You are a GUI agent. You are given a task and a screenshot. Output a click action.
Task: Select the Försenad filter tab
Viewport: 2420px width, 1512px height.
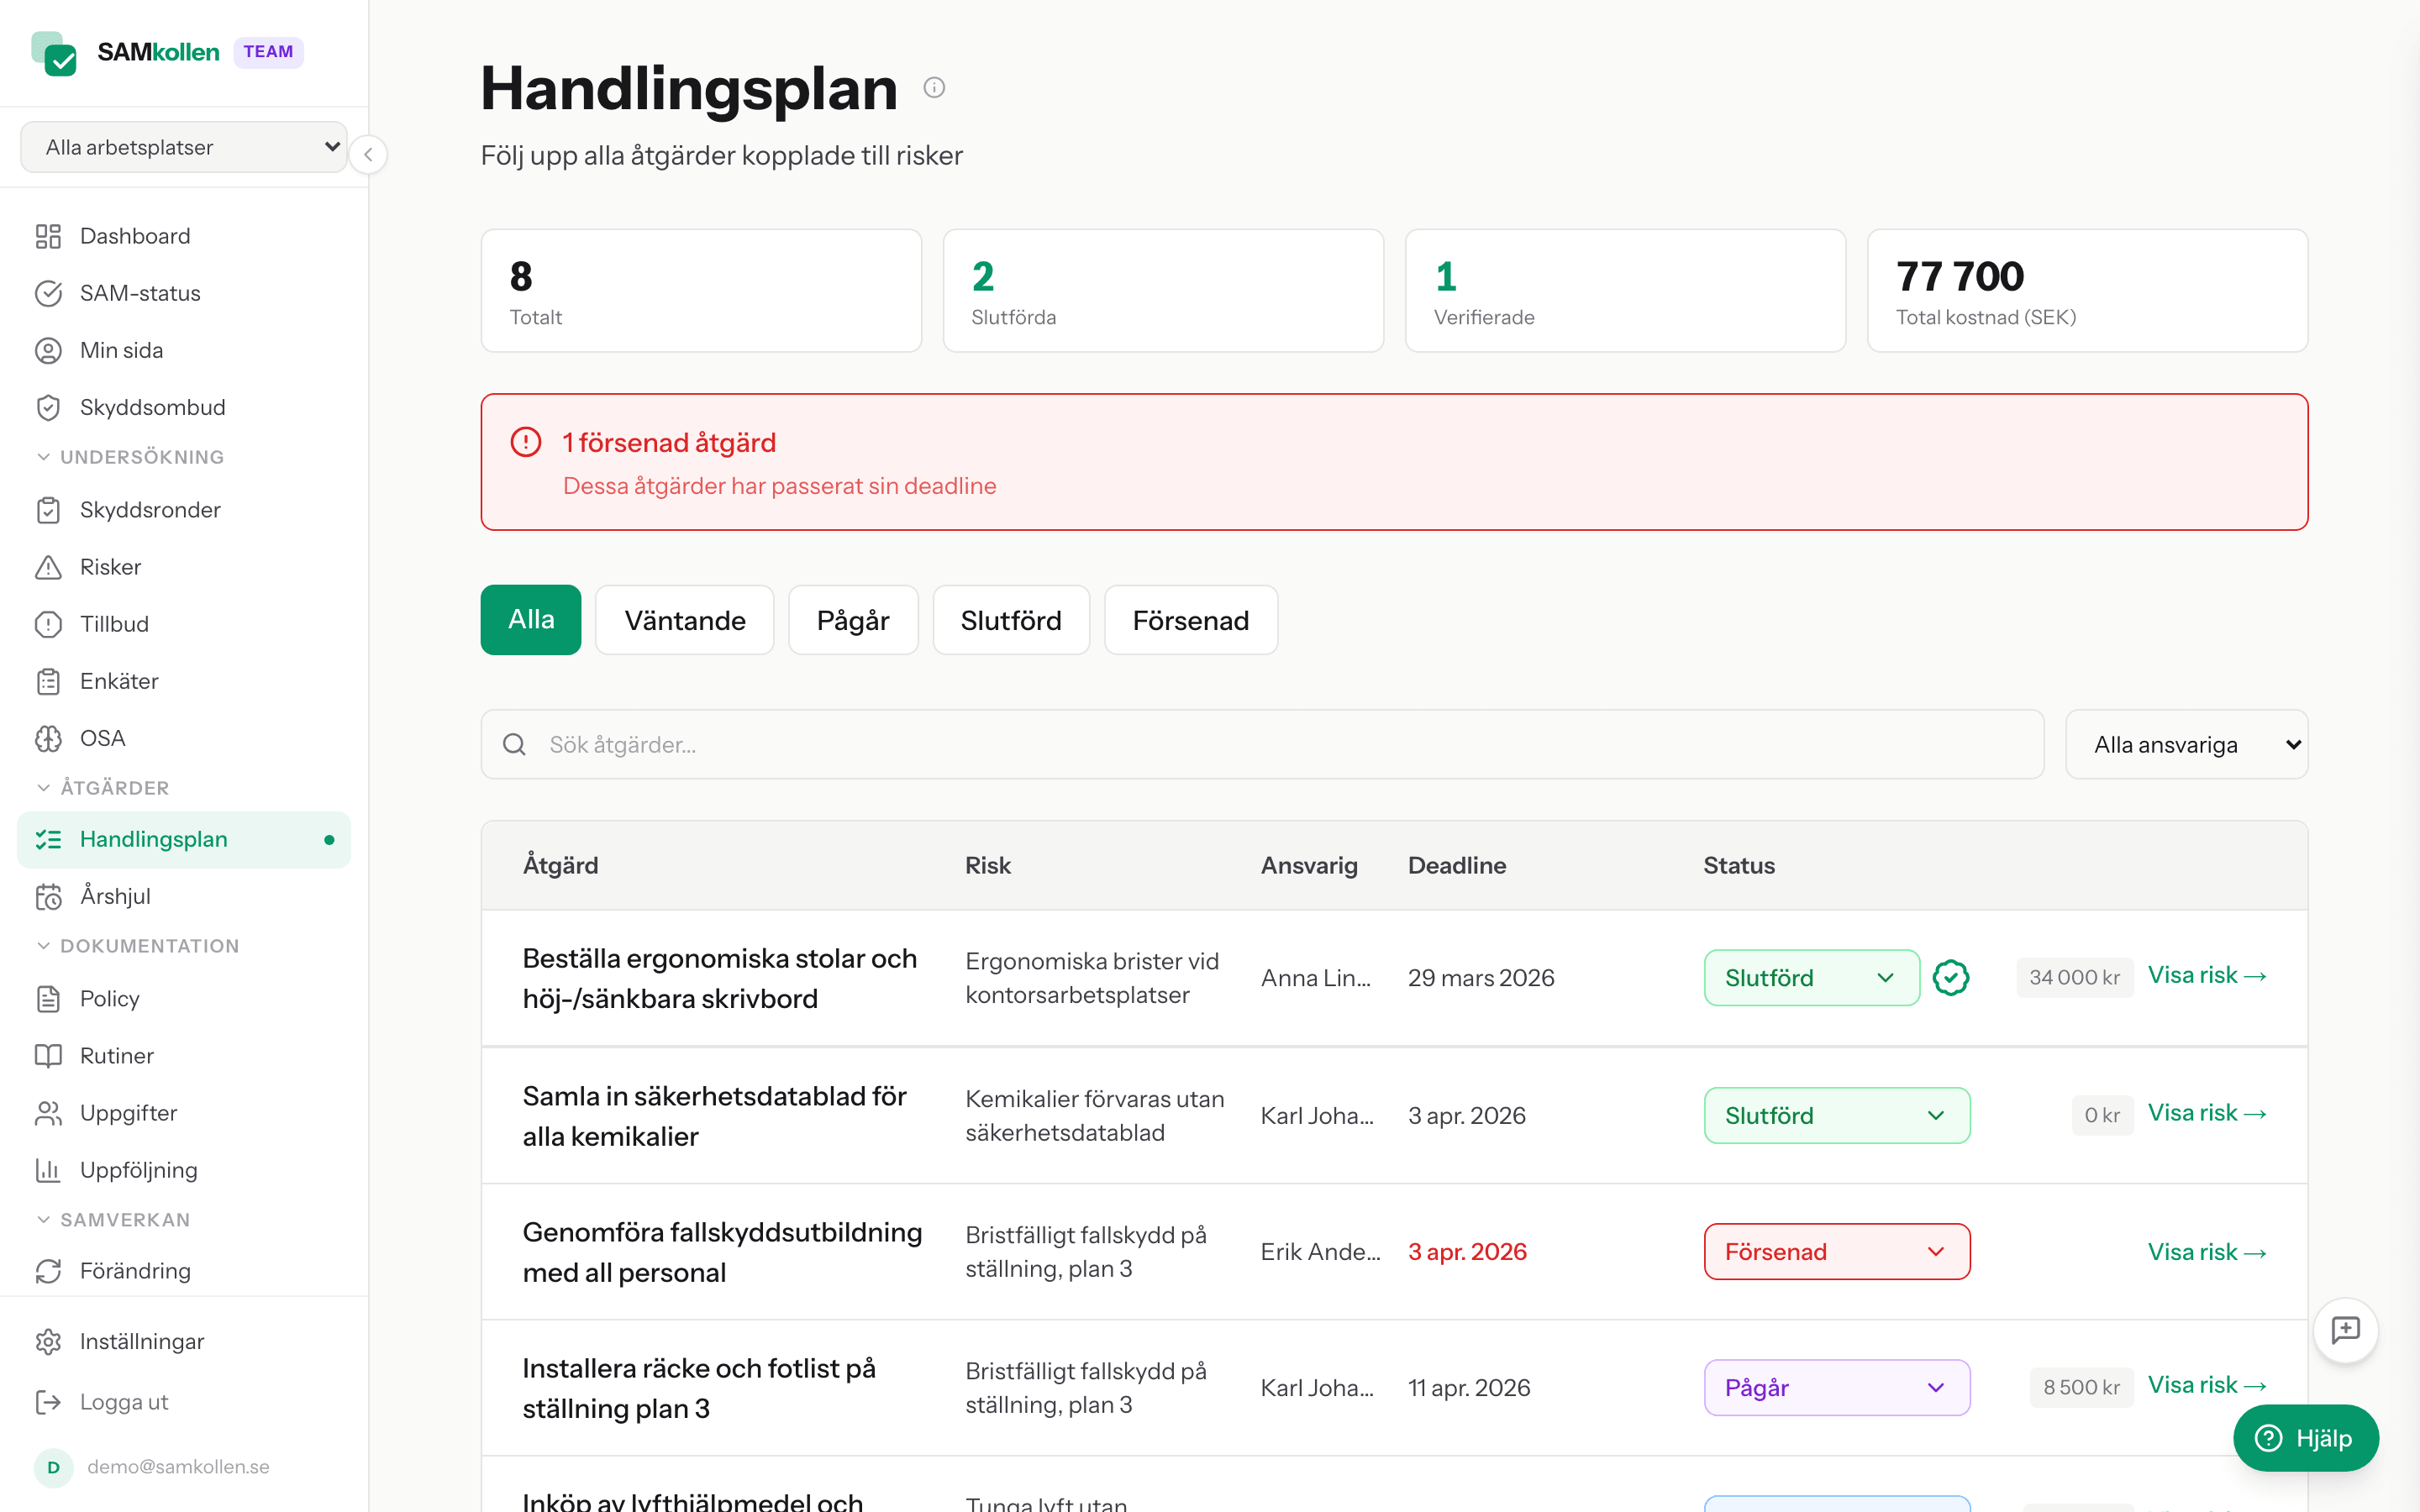click(x=1190, y=620)
